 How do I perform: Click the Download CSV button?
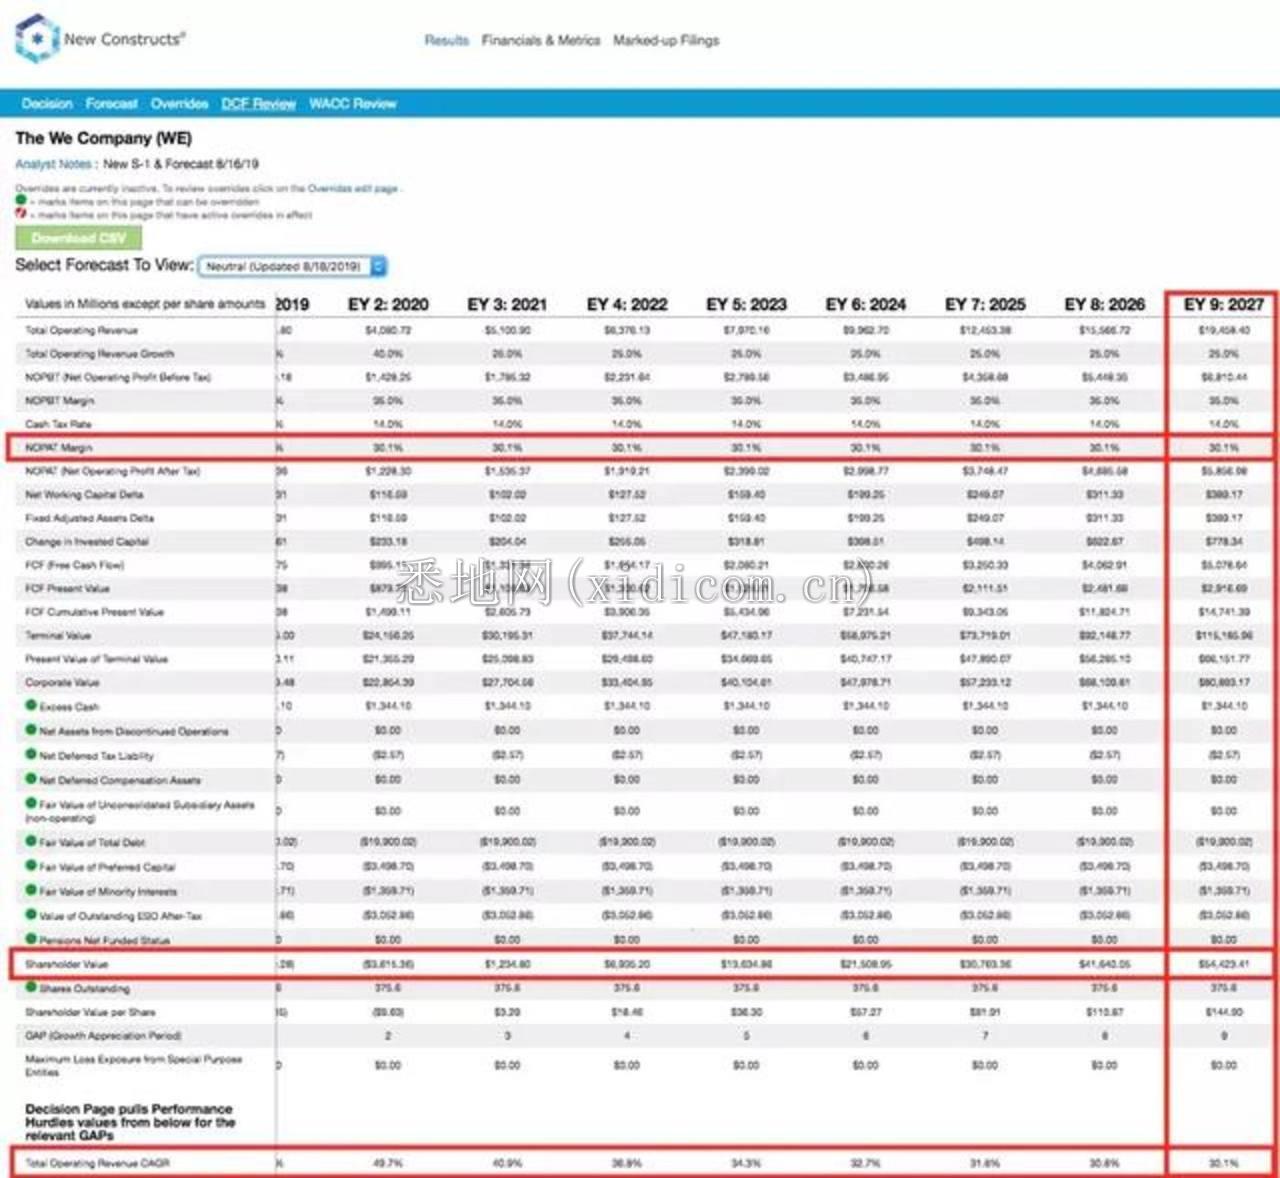(x=78, y=238)
